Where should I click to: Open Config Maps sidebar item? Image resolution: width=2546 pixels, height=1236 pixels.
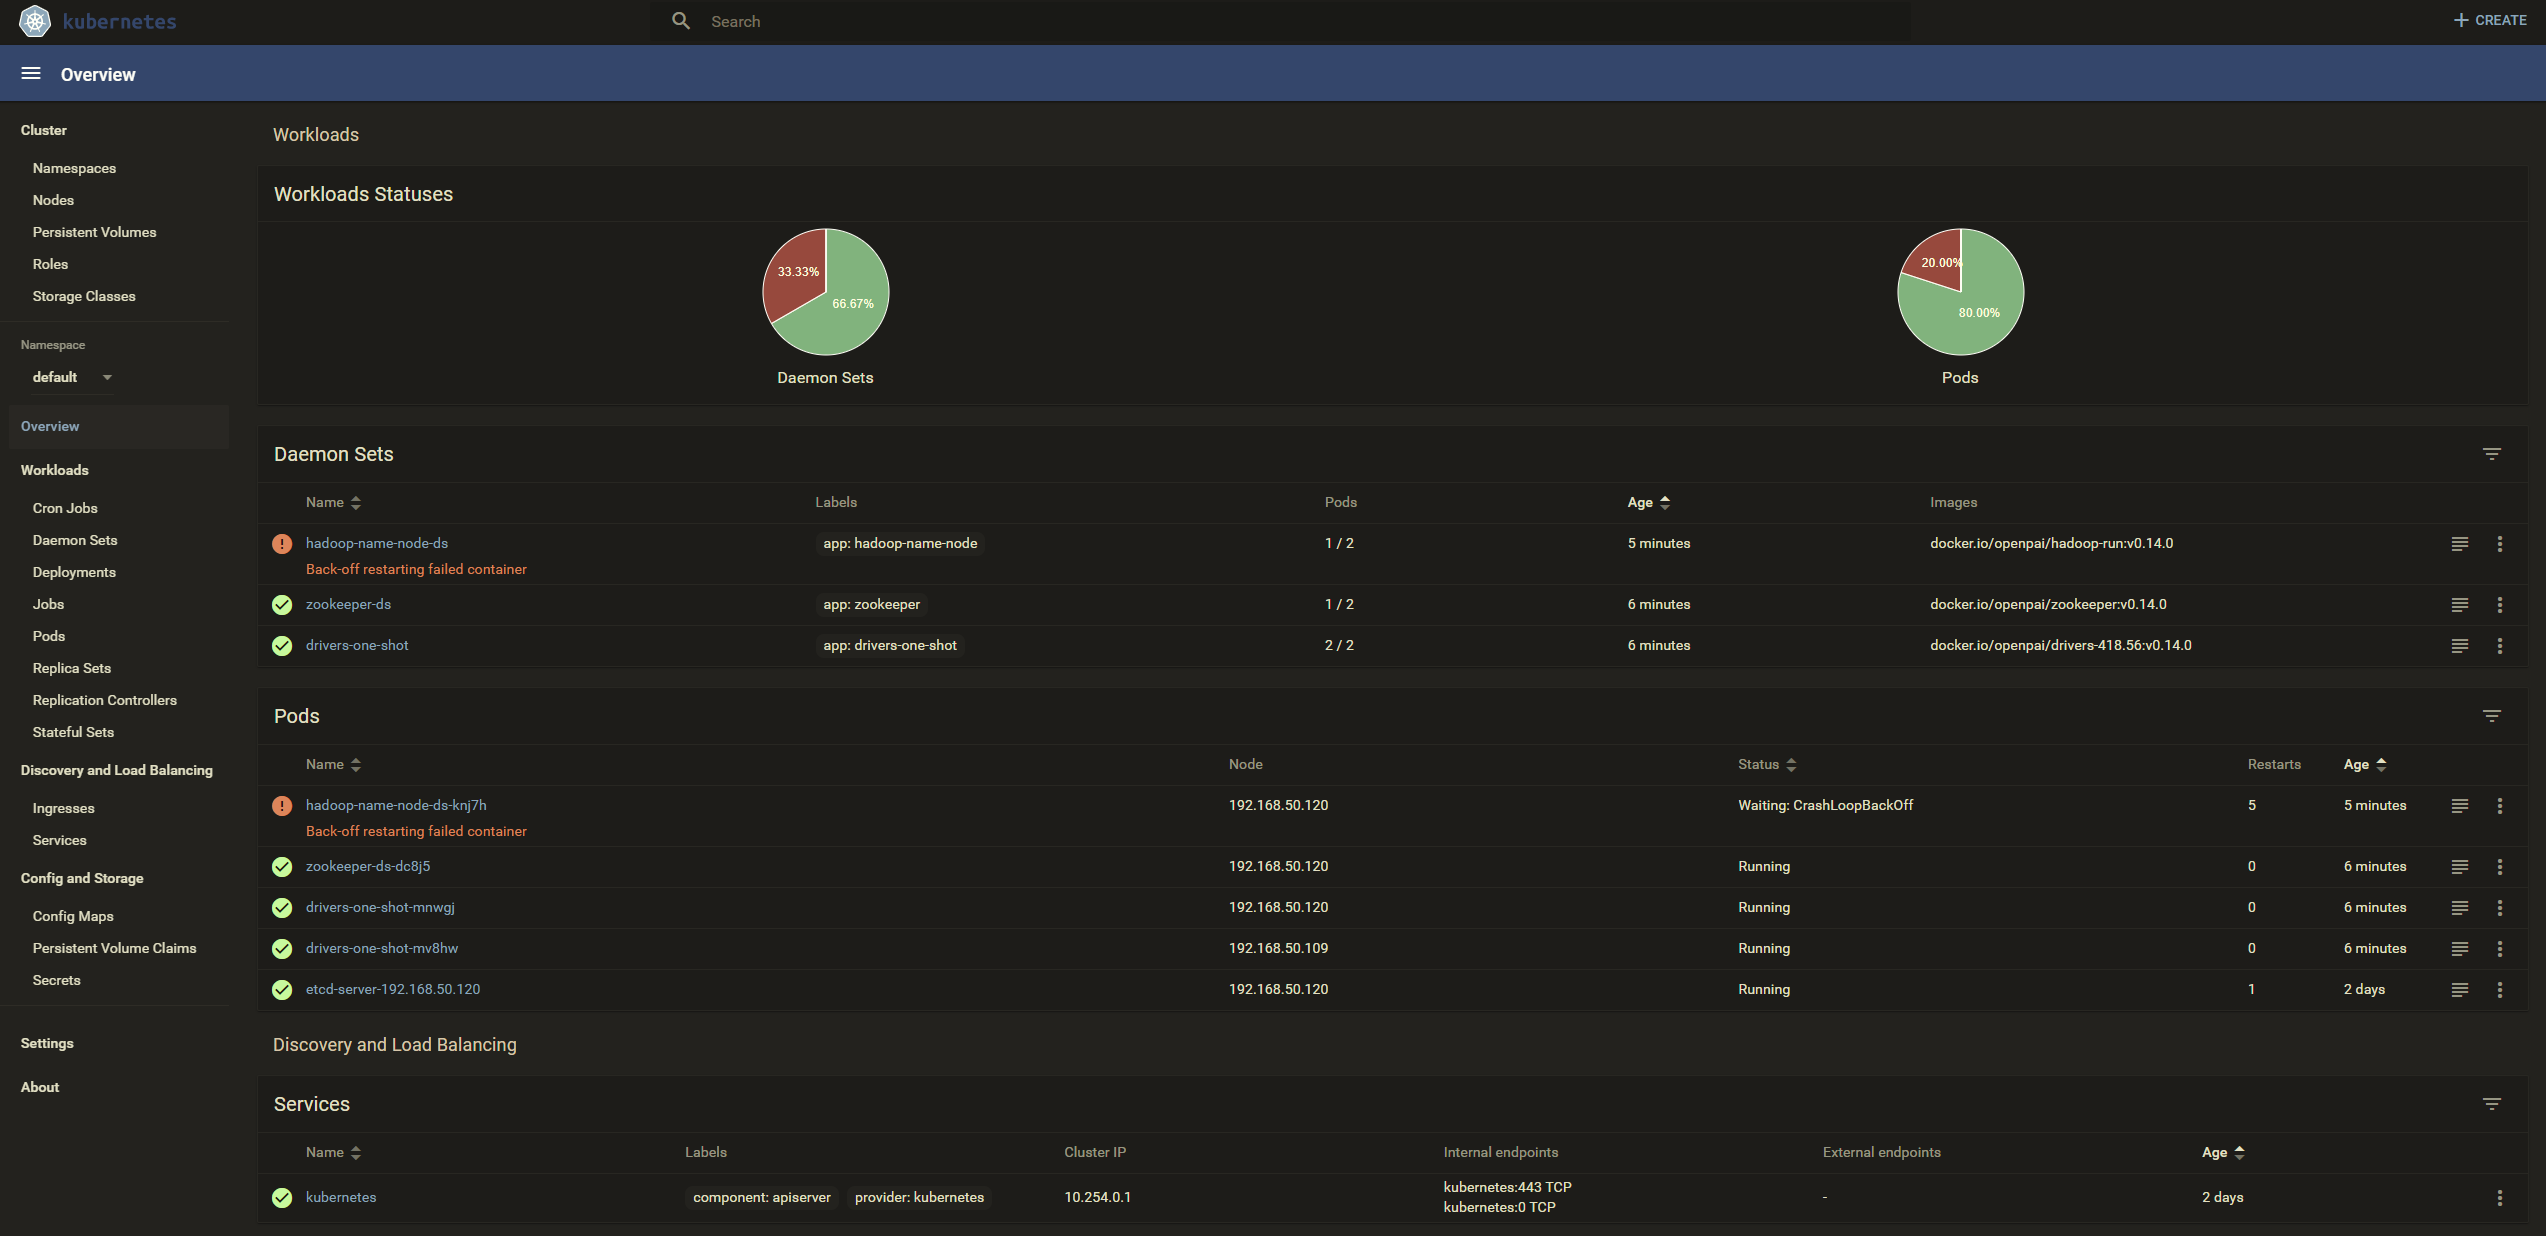[73, 916]
